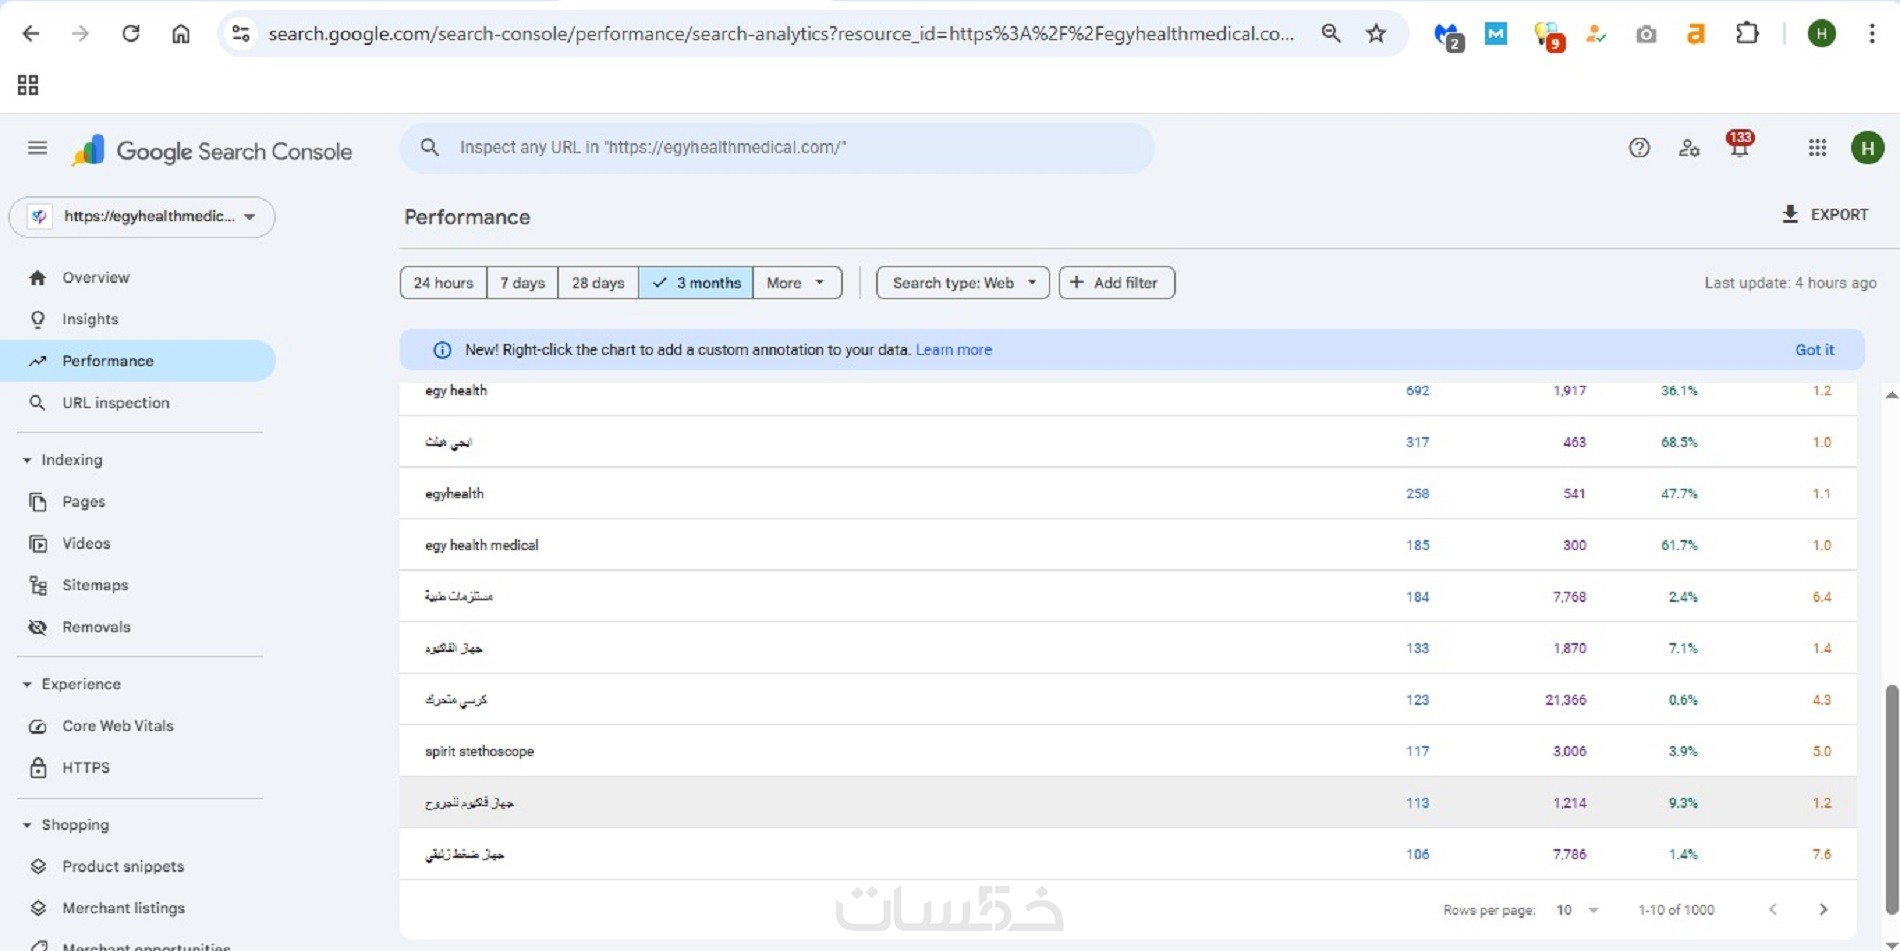Open notifications bell showing 133

1740,145
